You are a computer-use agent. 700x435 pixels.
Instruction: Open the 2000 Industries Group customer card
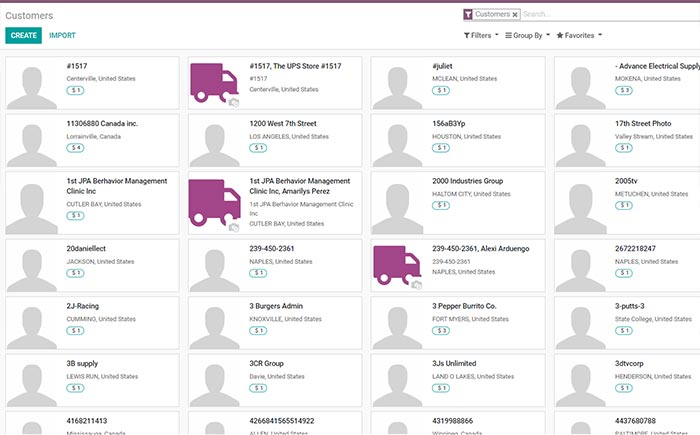point(467,181)
